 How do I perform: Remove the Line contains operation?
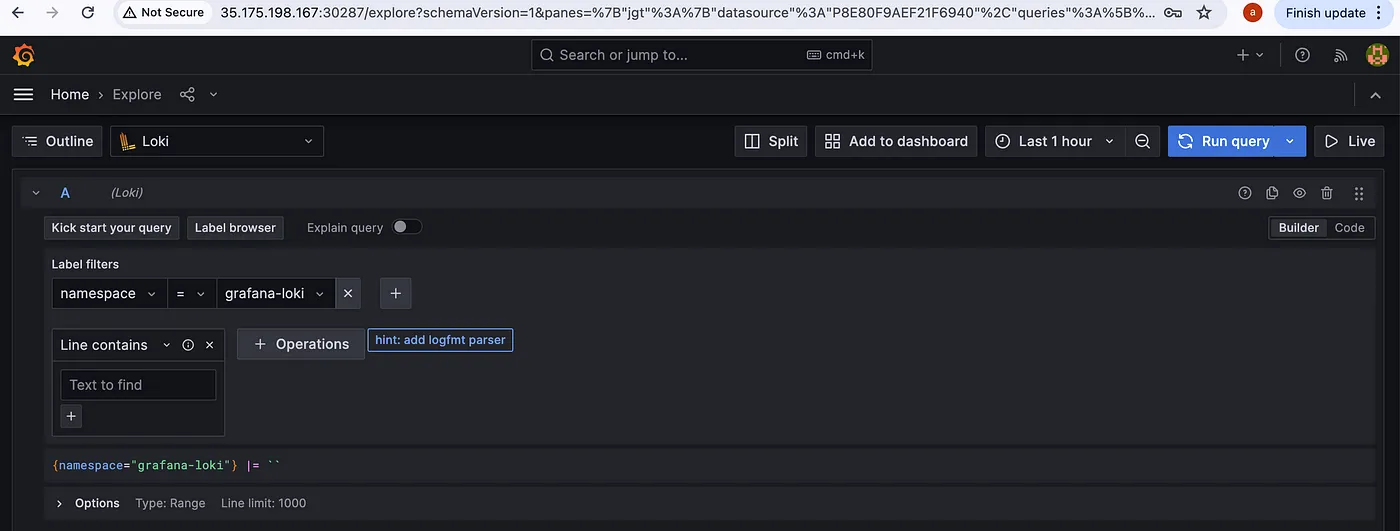(x=210, y=345)
